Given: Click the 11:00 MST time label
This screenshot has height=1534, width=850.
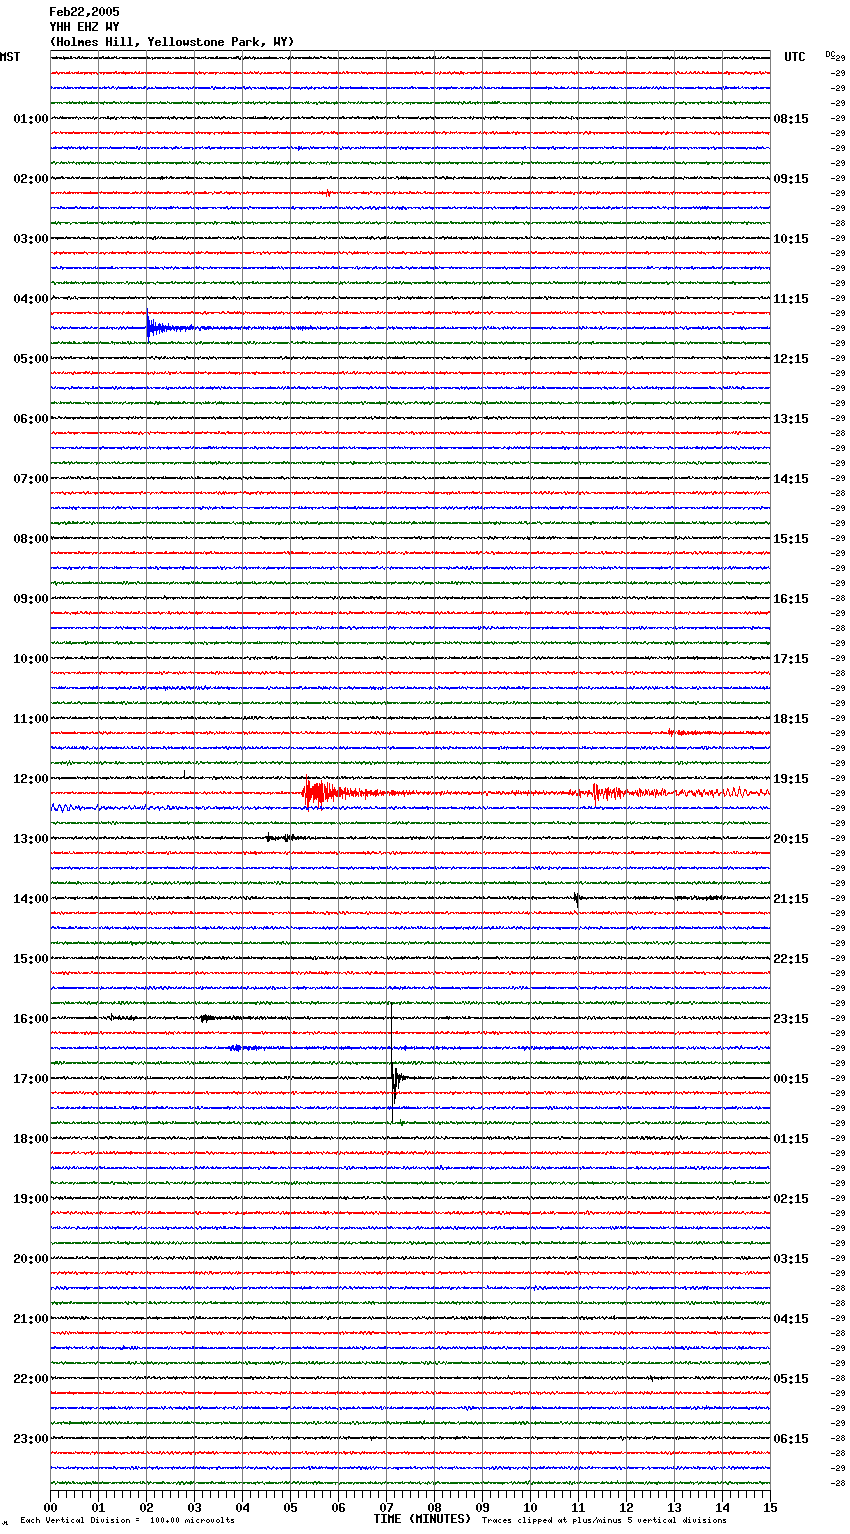Looking at the screenshot, I should click(x=31, y=719).
